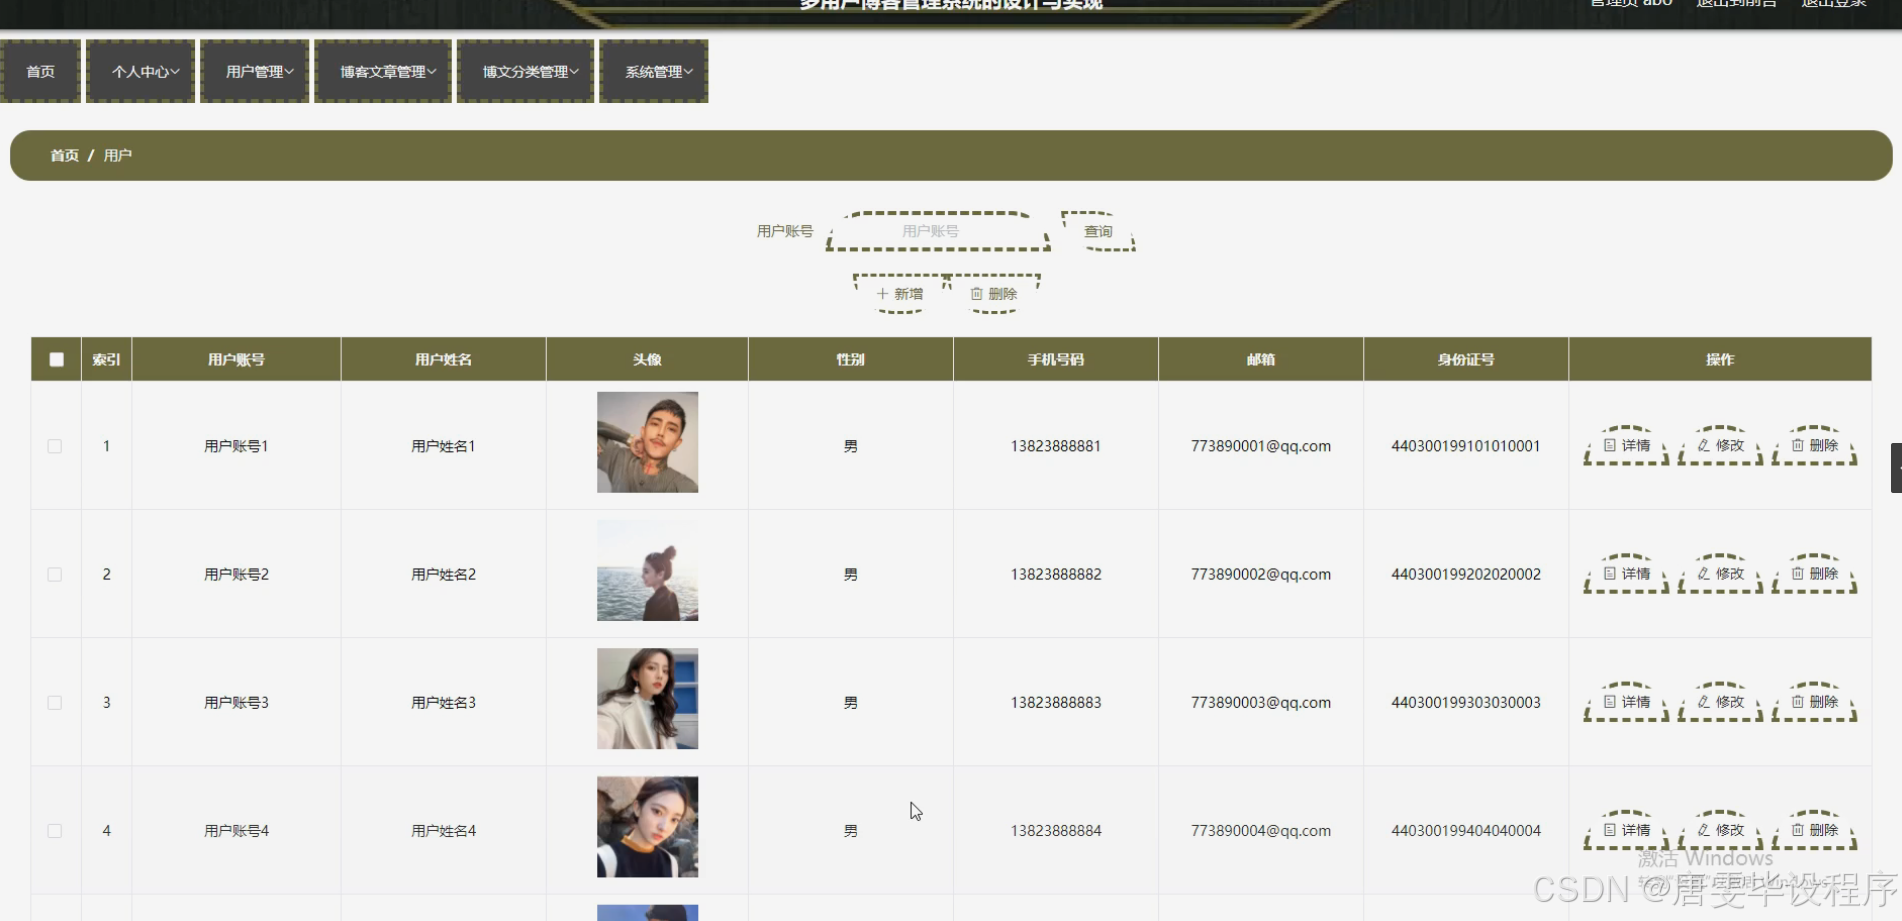Viewport: 1902px width, 921px height.
Task: Click 退出到前台 link at top
Action: (x=1736, y=3)
